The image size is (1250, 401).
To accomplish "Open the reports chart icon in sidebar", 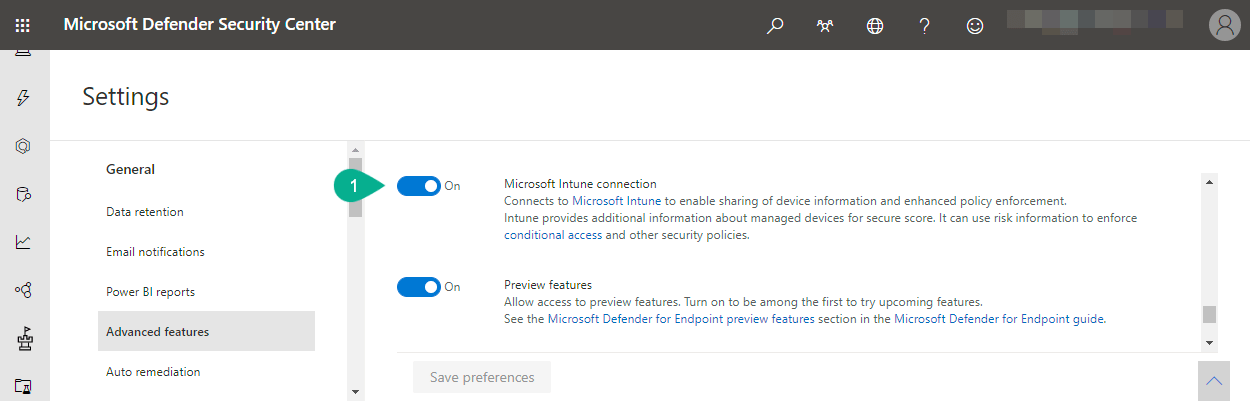I will pyautogui.click(x=23, y=241).
